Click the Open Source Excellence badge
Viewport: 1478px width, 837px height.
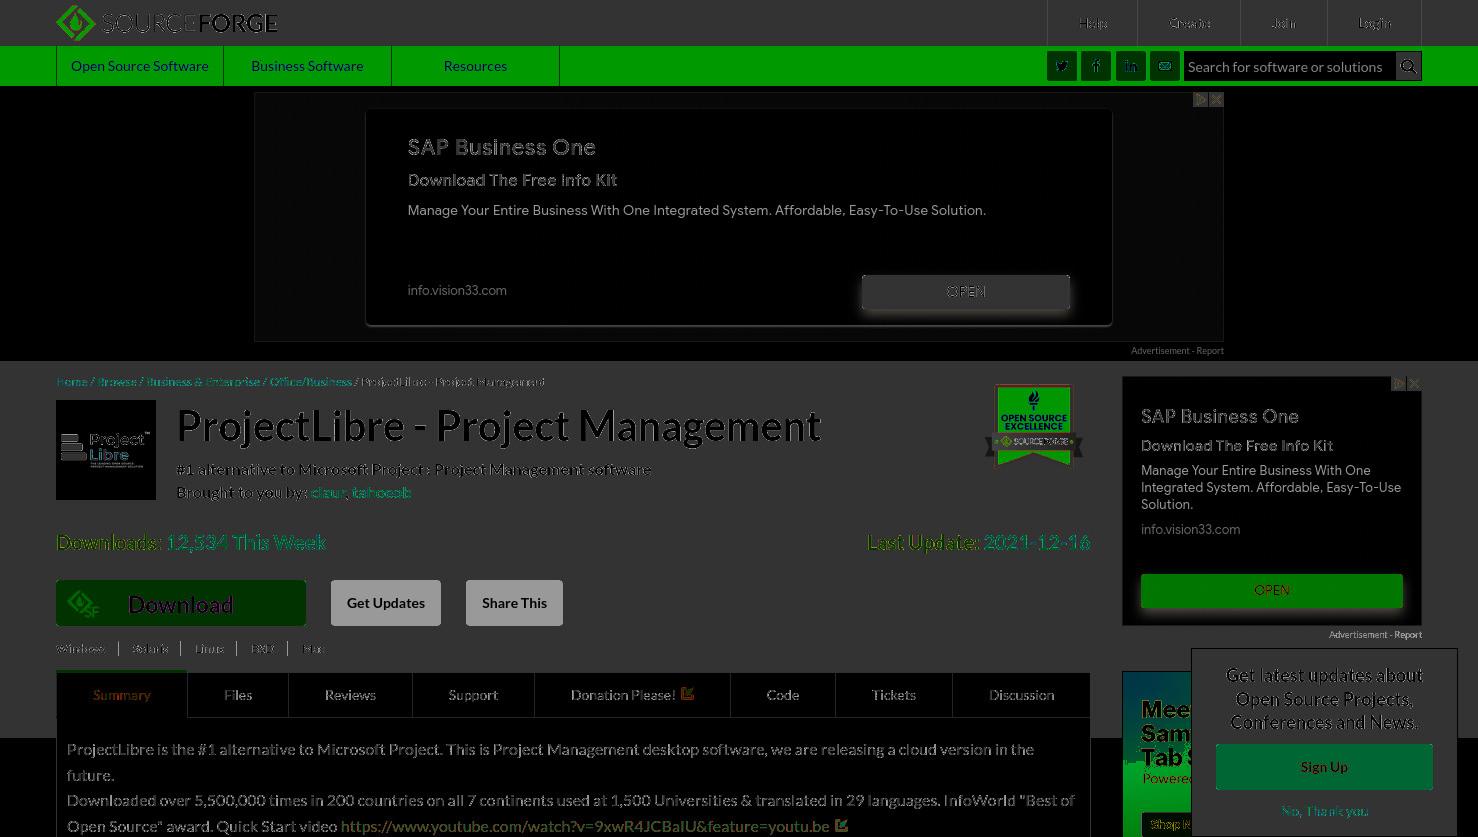click(1034, 425)
